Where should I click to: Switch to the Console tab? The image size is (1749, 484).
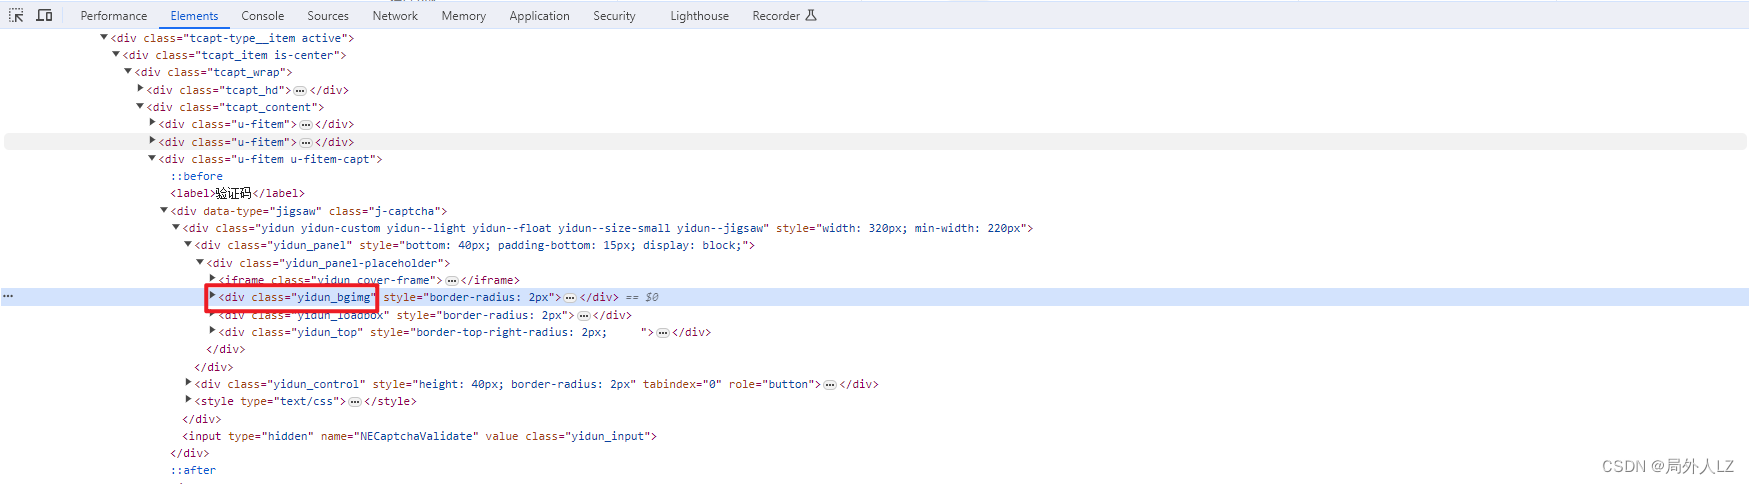coord(263,16)
